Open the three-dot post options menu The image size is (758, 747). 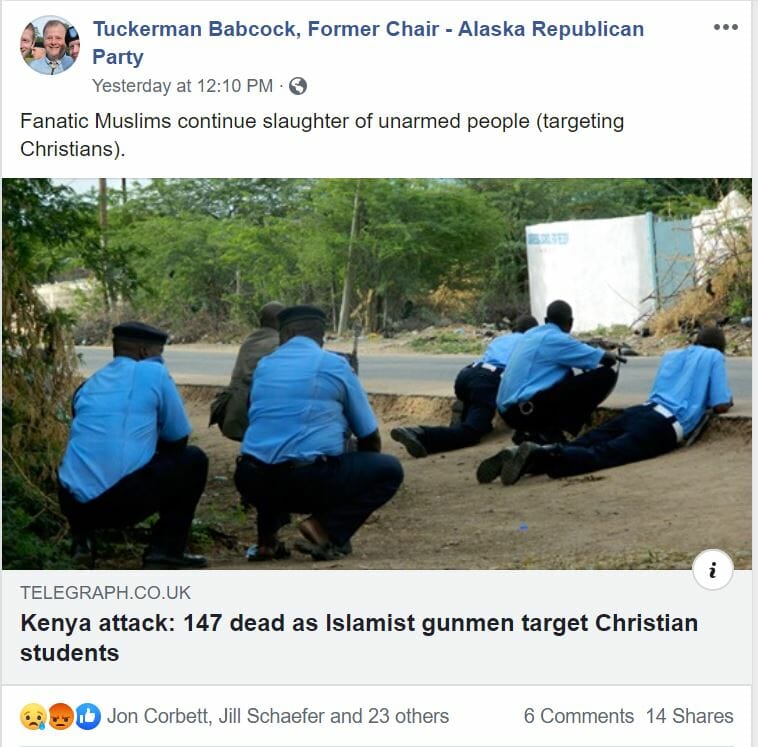pyautogui.click(x=726, y=27)
